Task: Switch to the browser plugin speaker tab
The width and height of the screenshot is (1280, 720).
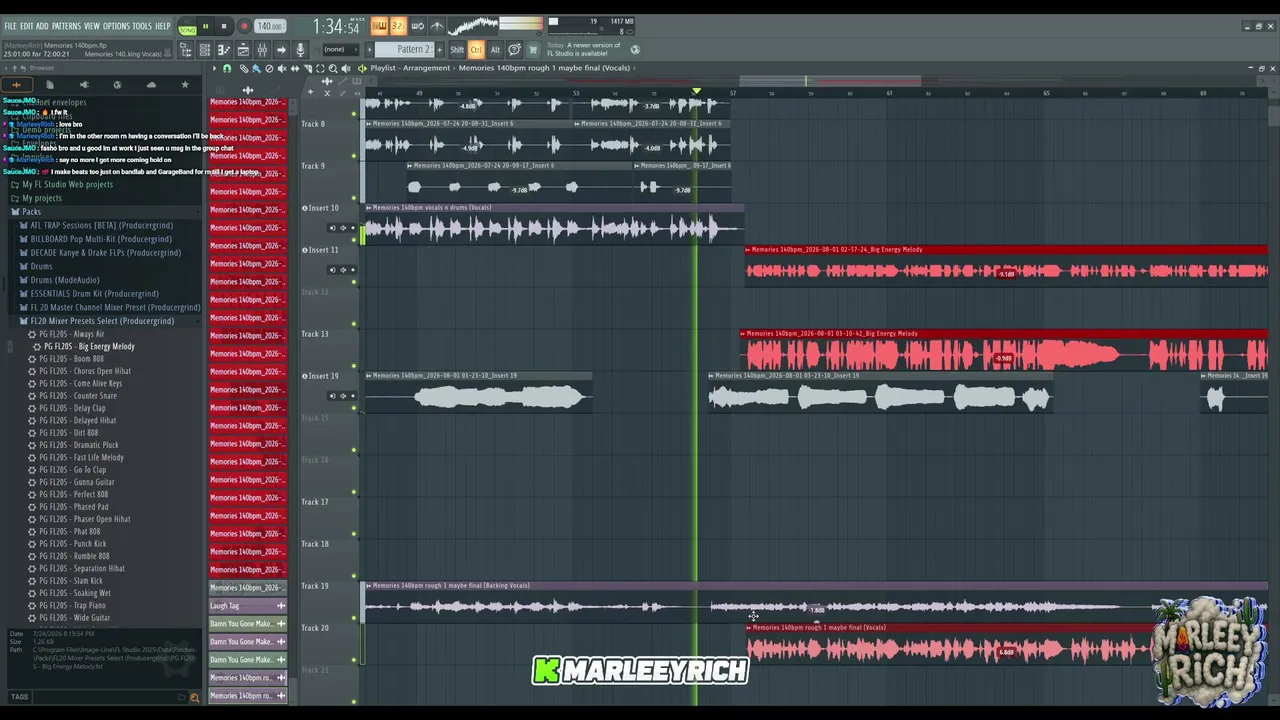Action: (84, 85)
